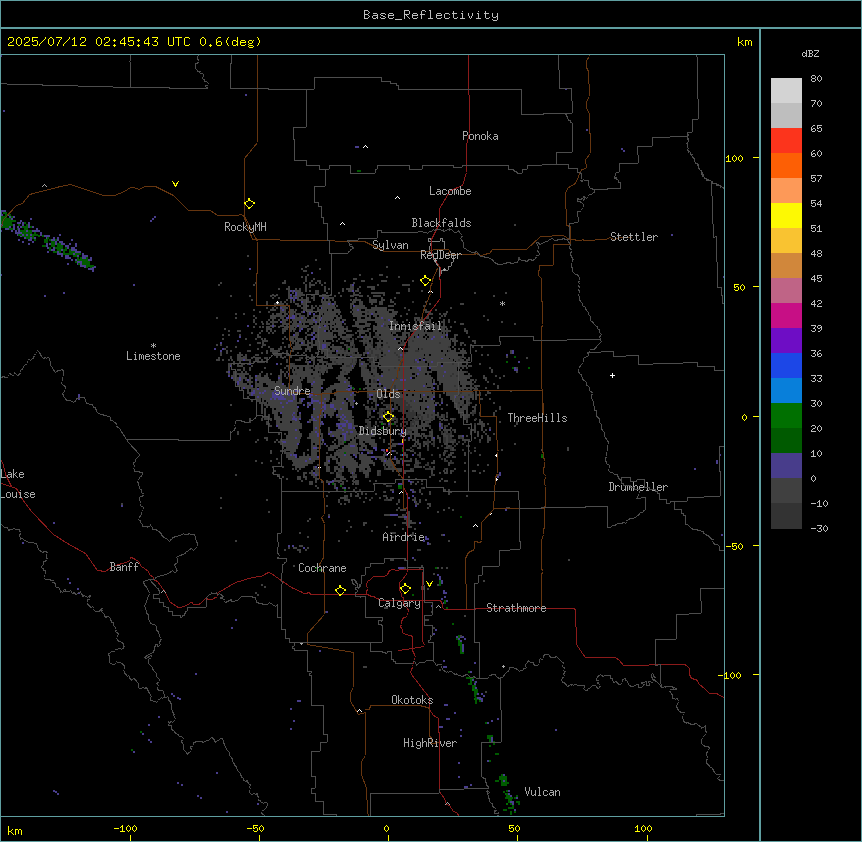Click the yellow km label in the upper right
The height and width of the screenshot is (842, 862).
(x=744, y=42)
